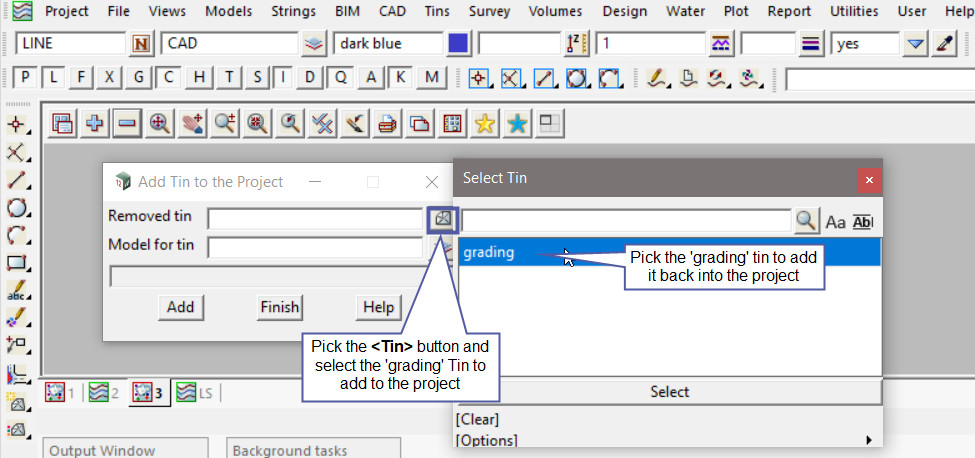The image size is (975, 458).
Task: Open the Project menu
Action: coord(67,11)
